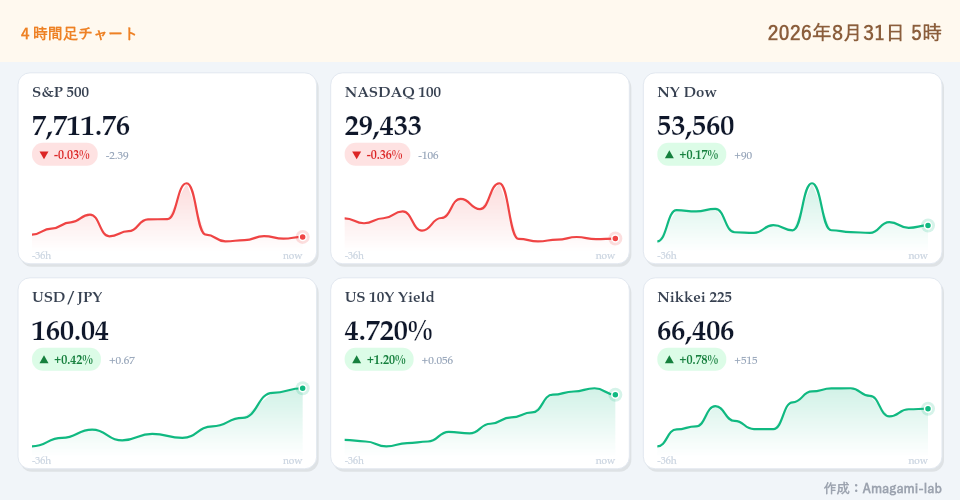This screenshot has width=960, height=500.
Task: Click the +0.78% change badge
Action: [692, 360]
